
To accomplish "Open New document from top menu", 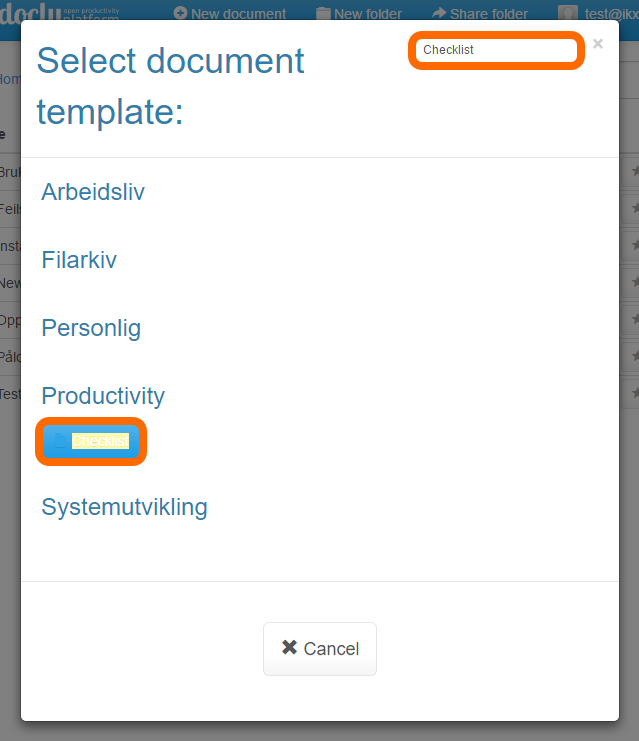I will (x=230, y=13).
